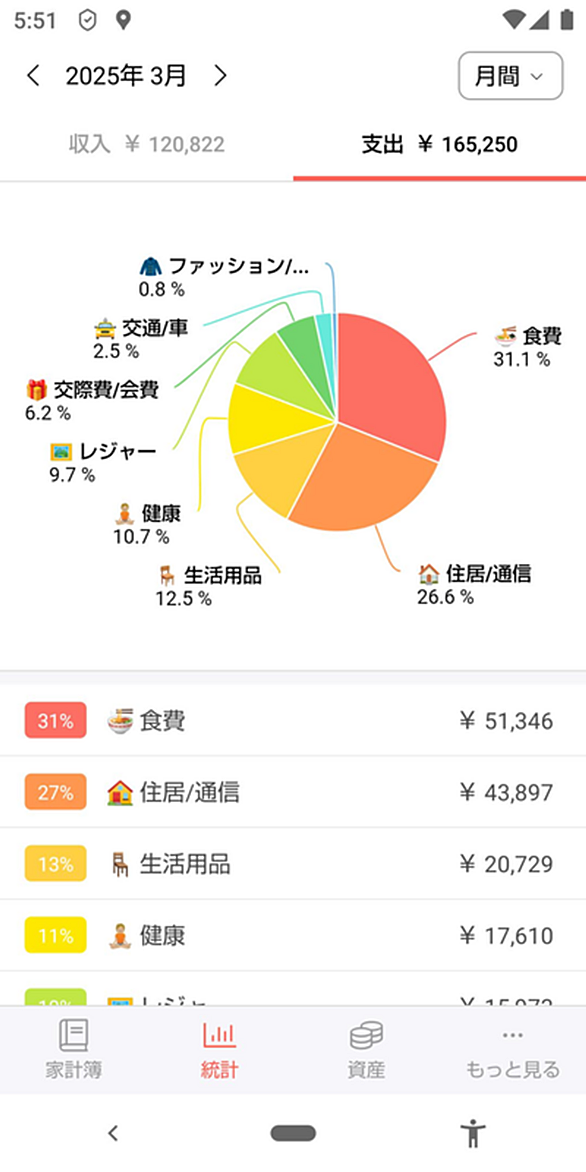
Task: Tap the house icon in 住居/通信 row
Action: pos(120,792)
